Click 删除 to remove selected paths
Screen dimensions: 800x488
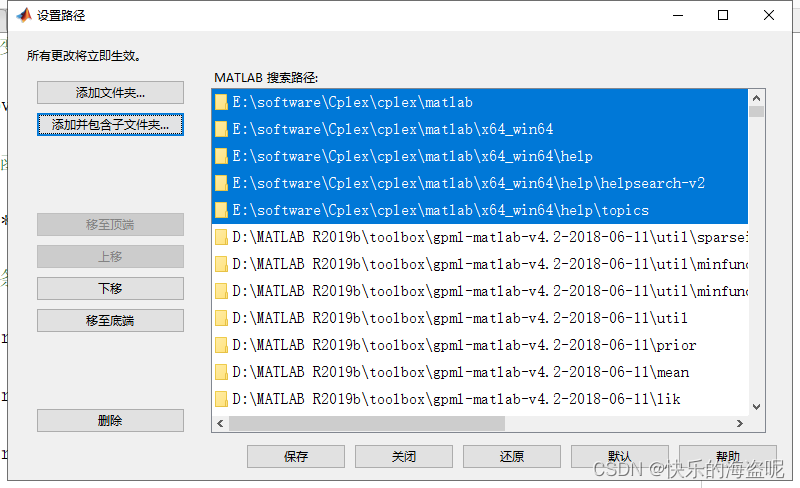click(x=110, y=421)
